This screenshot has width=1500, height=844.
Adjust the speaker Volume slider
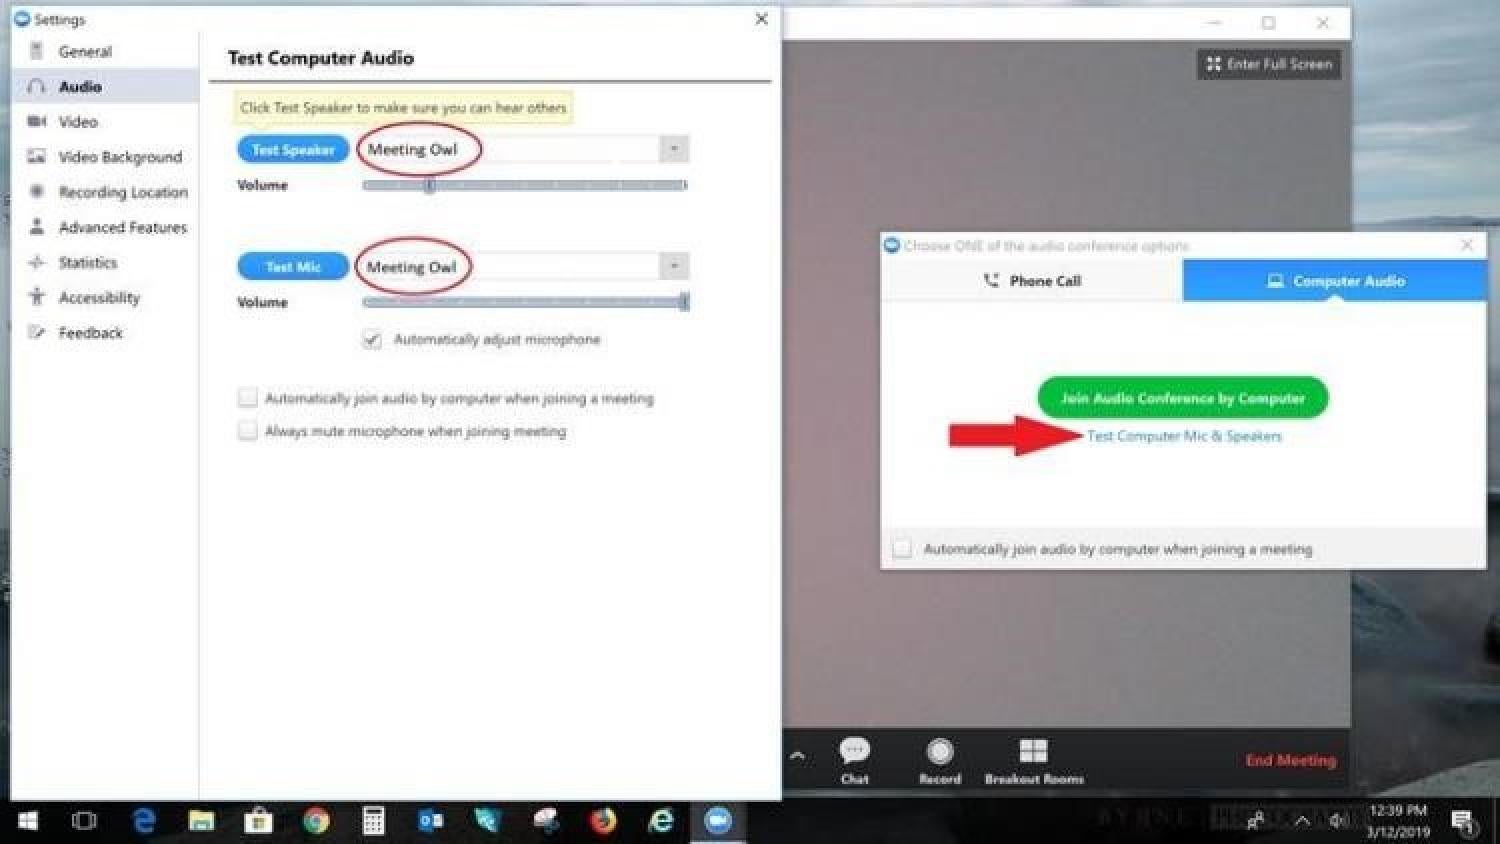524,185
